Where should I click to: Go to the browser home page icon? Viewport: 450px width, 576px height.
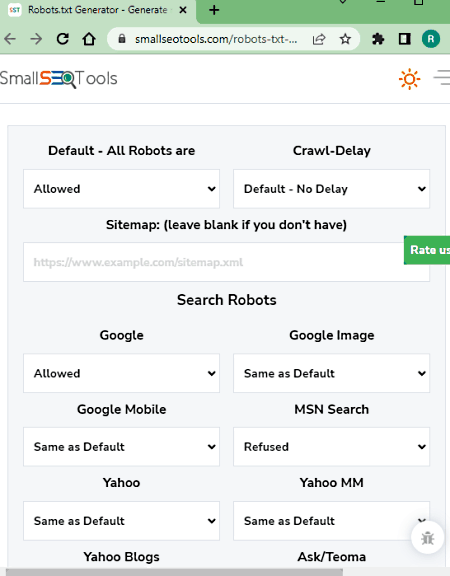click(89, 39)
